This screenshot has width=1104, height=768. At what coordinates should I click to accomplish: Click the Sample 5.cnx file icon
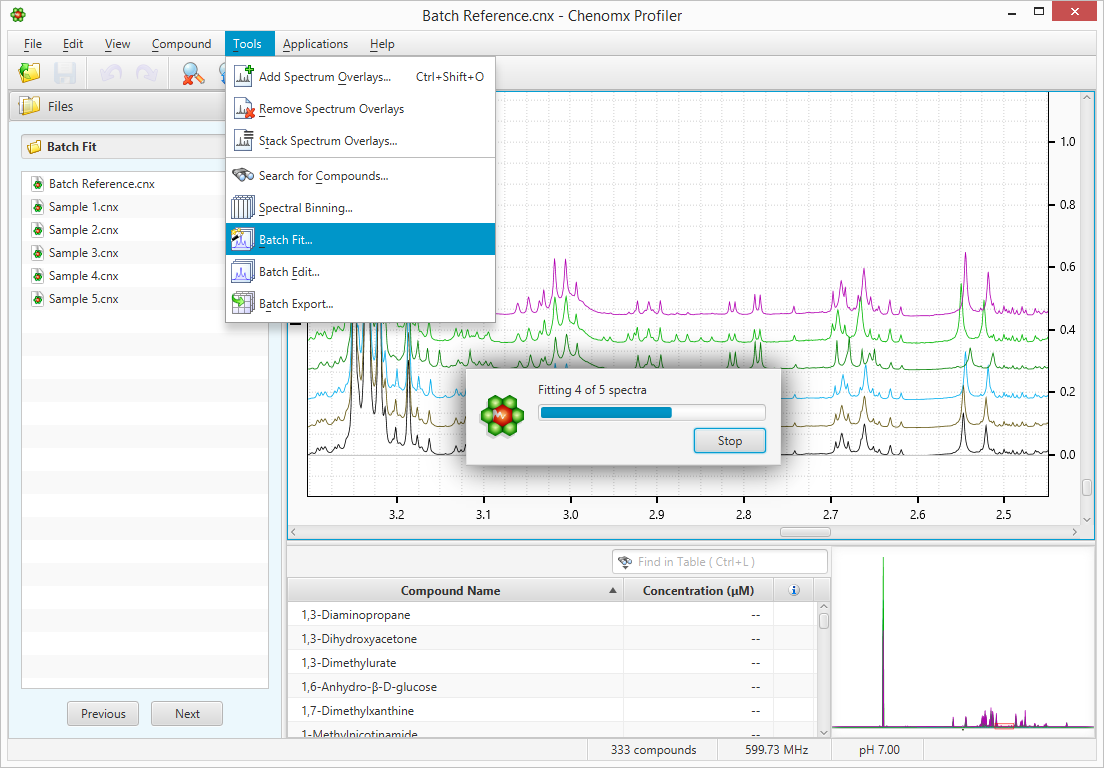(37, 299)
